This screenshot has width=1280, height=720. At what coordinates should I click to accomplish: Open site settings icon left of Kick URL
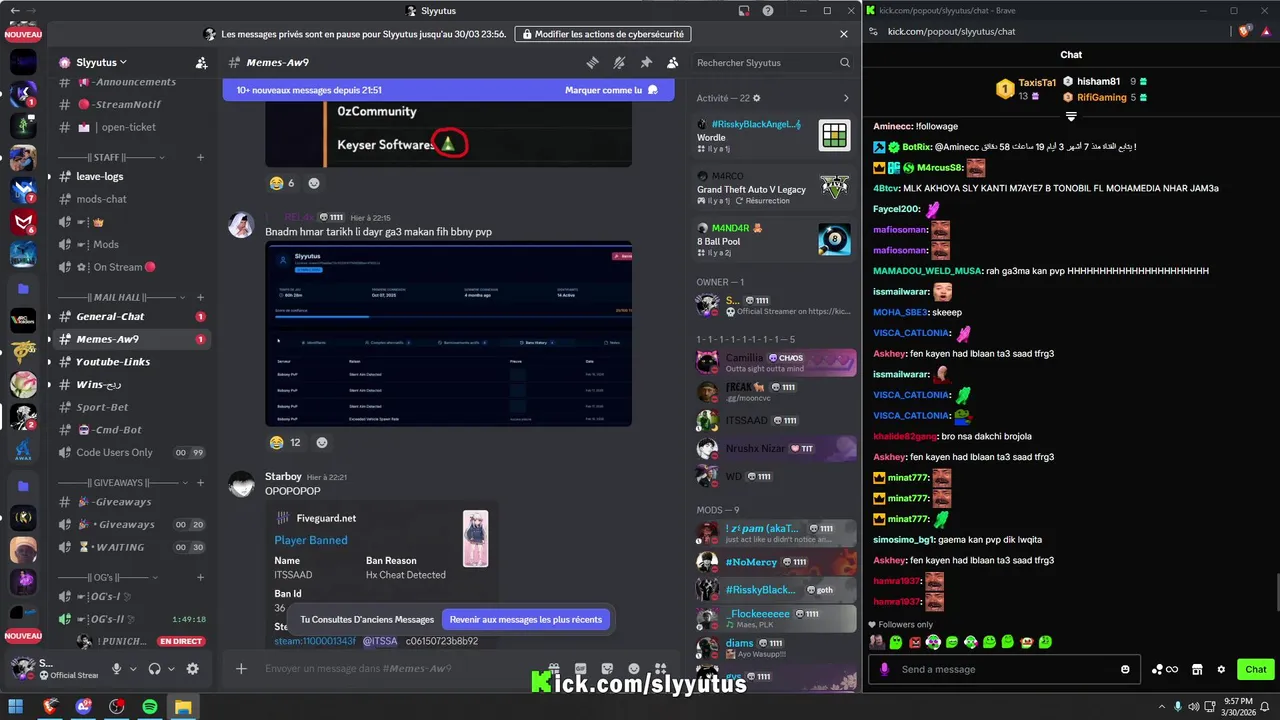874,31
